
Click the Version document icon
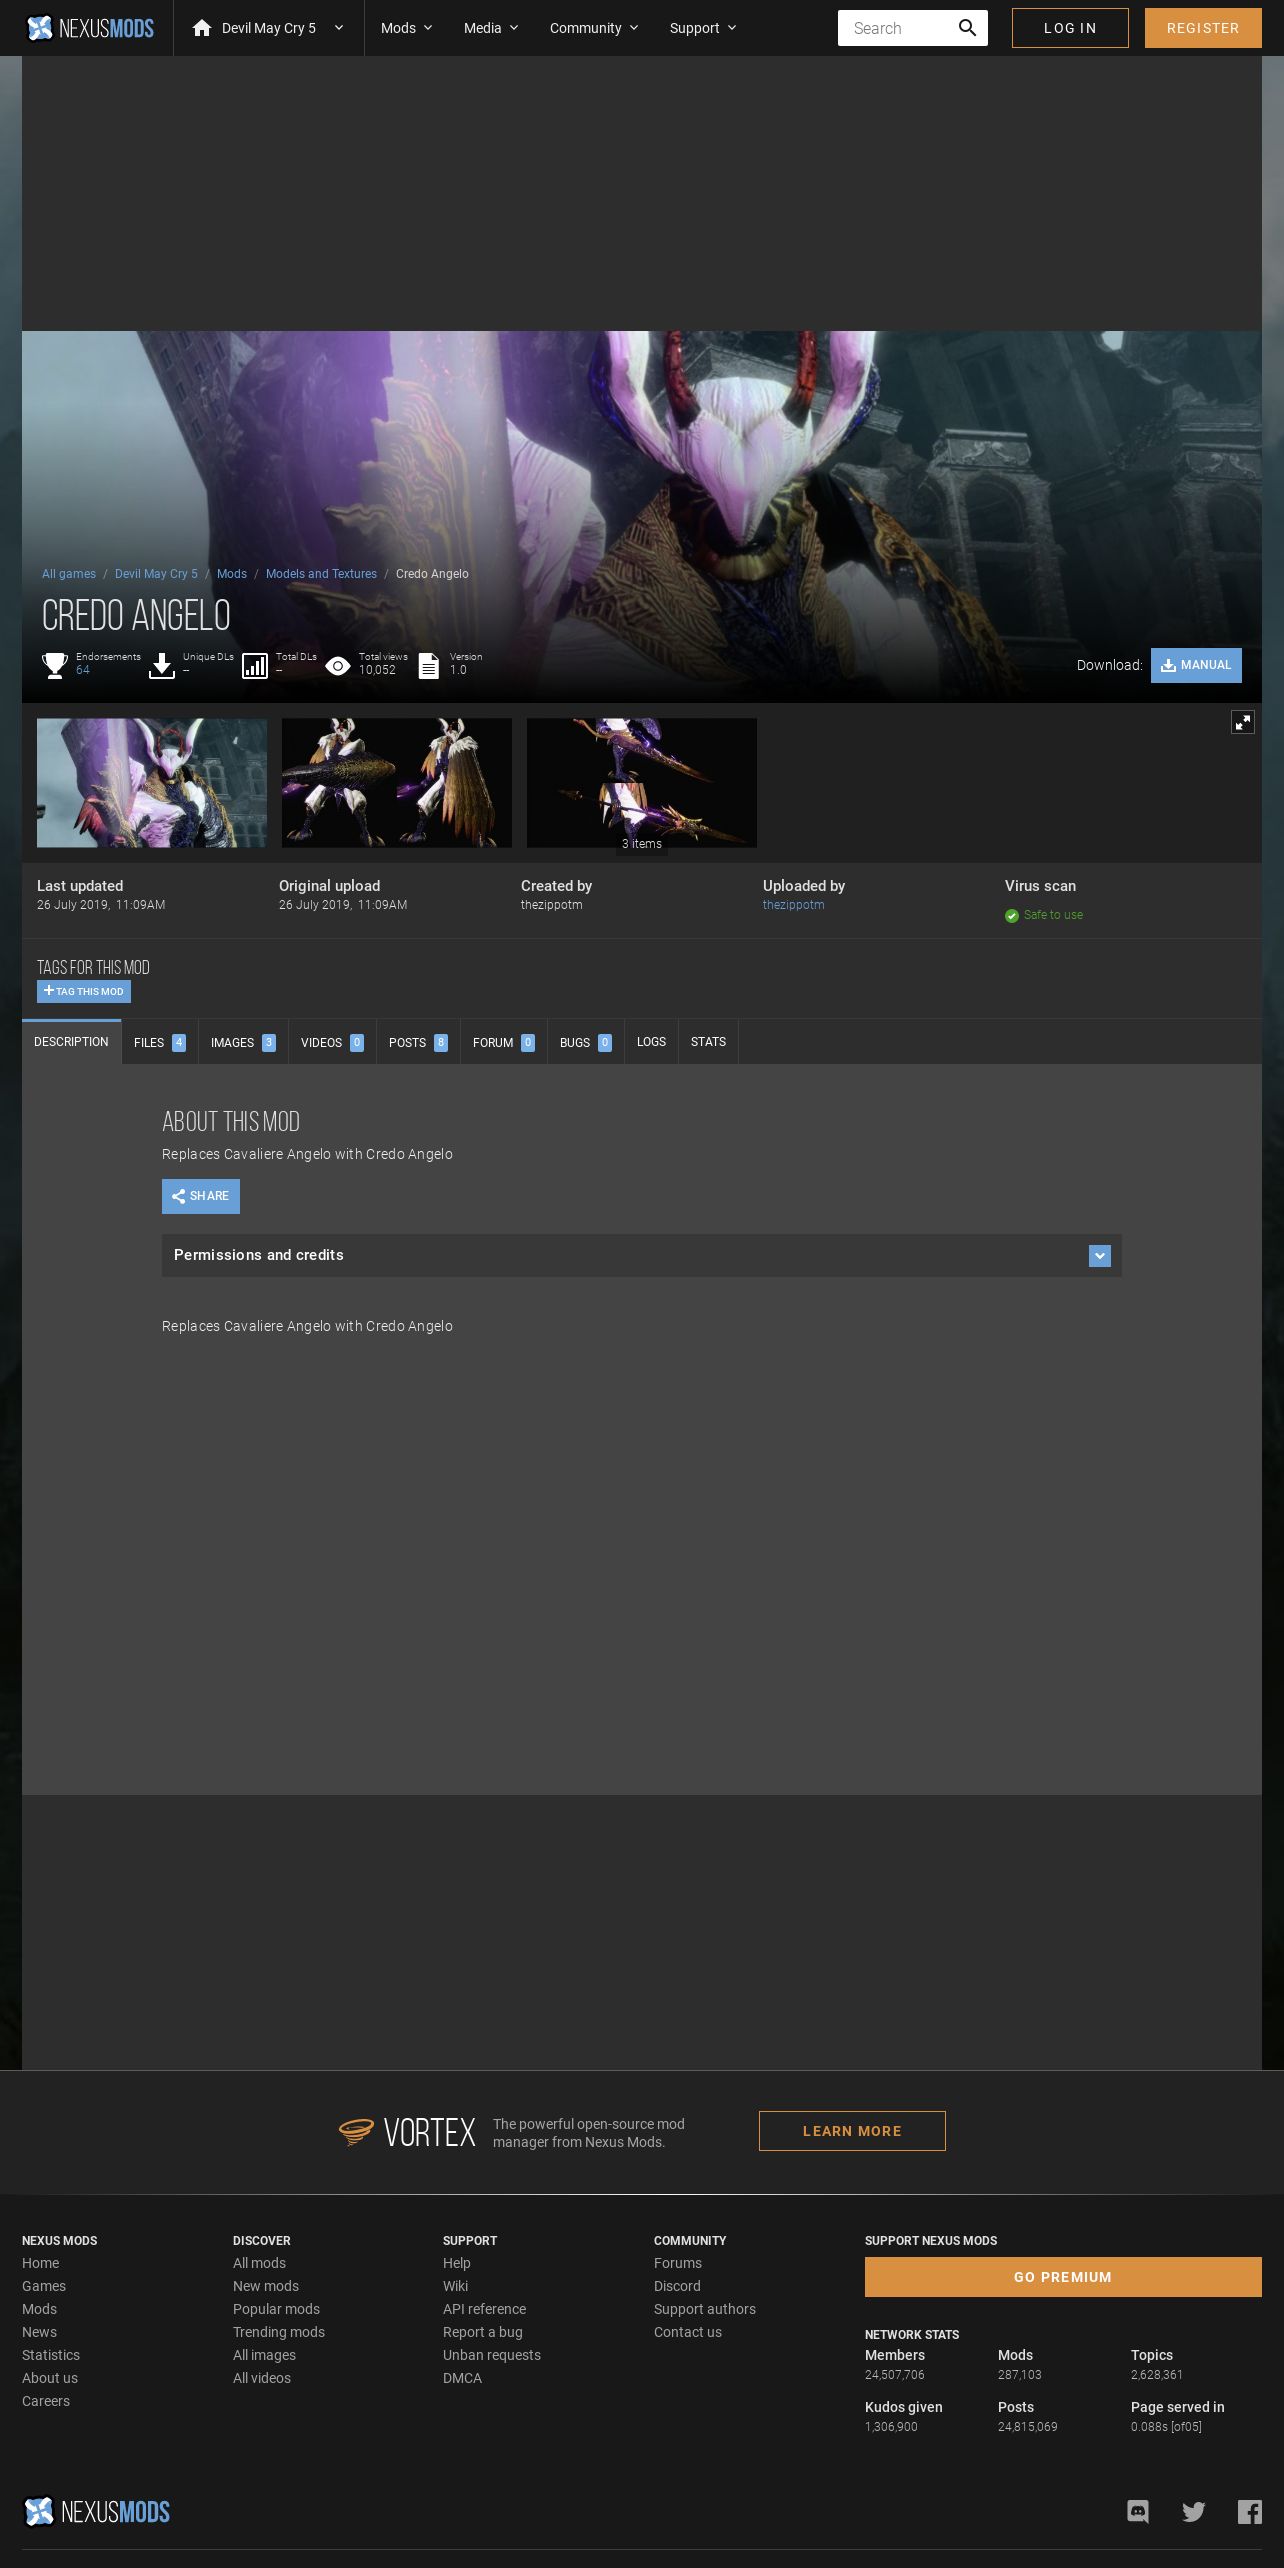pyautogui.click(x=429, y=666)
